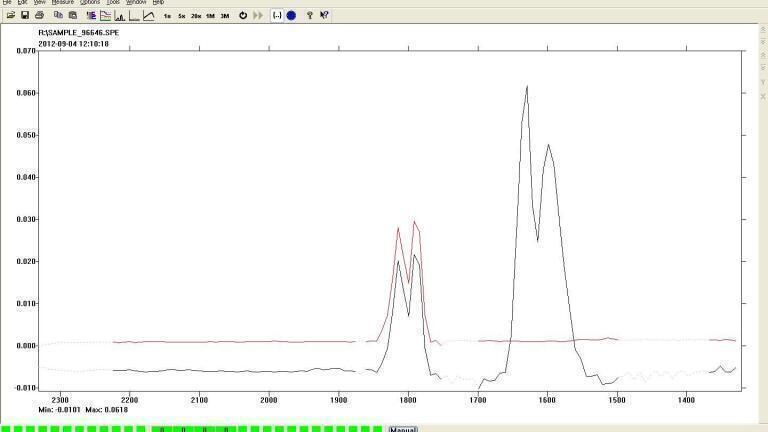Image resolution: width=768 pixels, height=432 pixels.
Task: Click the 0.070 y-axis label
Action: [26, 51]
